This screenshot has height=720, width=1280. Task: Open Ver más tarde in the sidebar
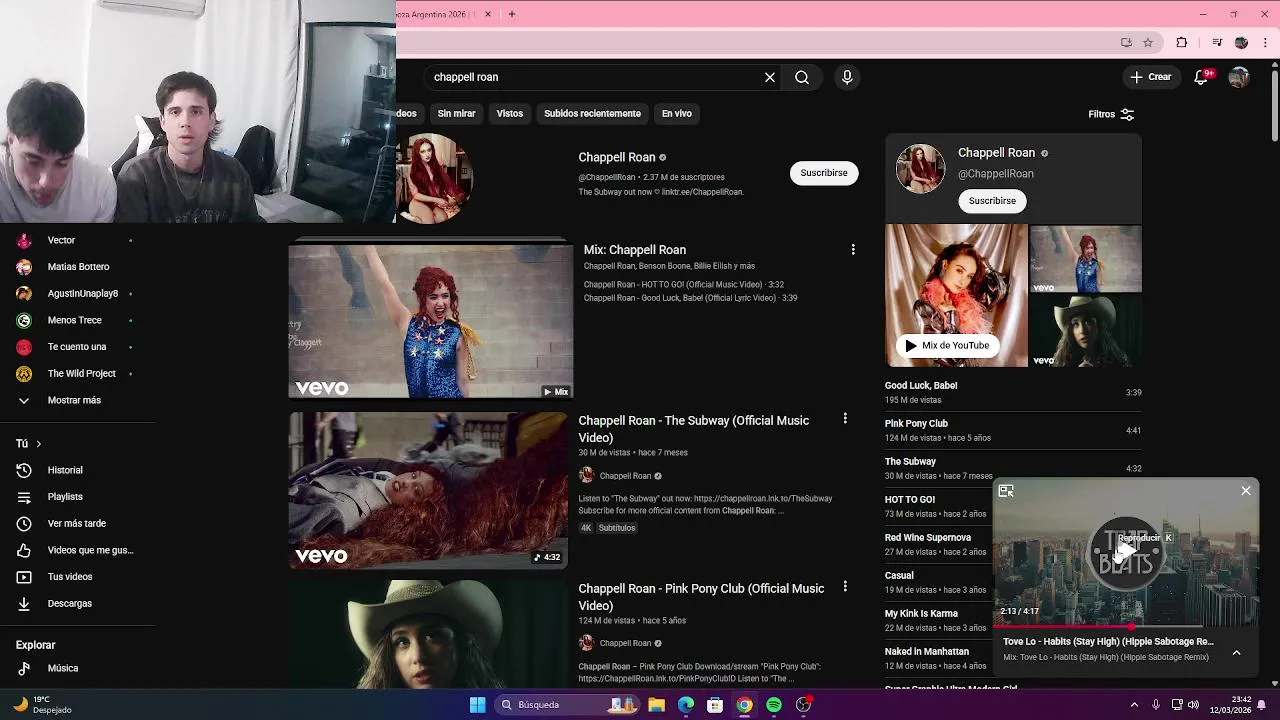click(x=78, y=523)
